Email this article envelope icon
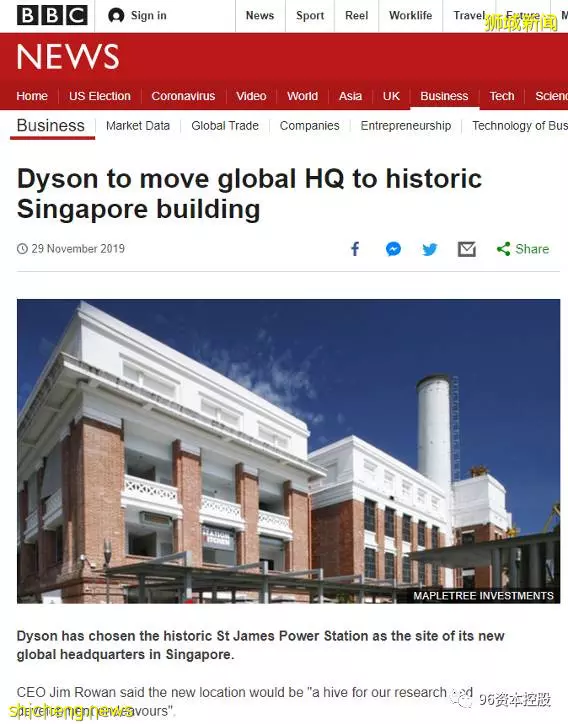The width and height of the screenshot is (568, 724). click(x=467, y=249)
